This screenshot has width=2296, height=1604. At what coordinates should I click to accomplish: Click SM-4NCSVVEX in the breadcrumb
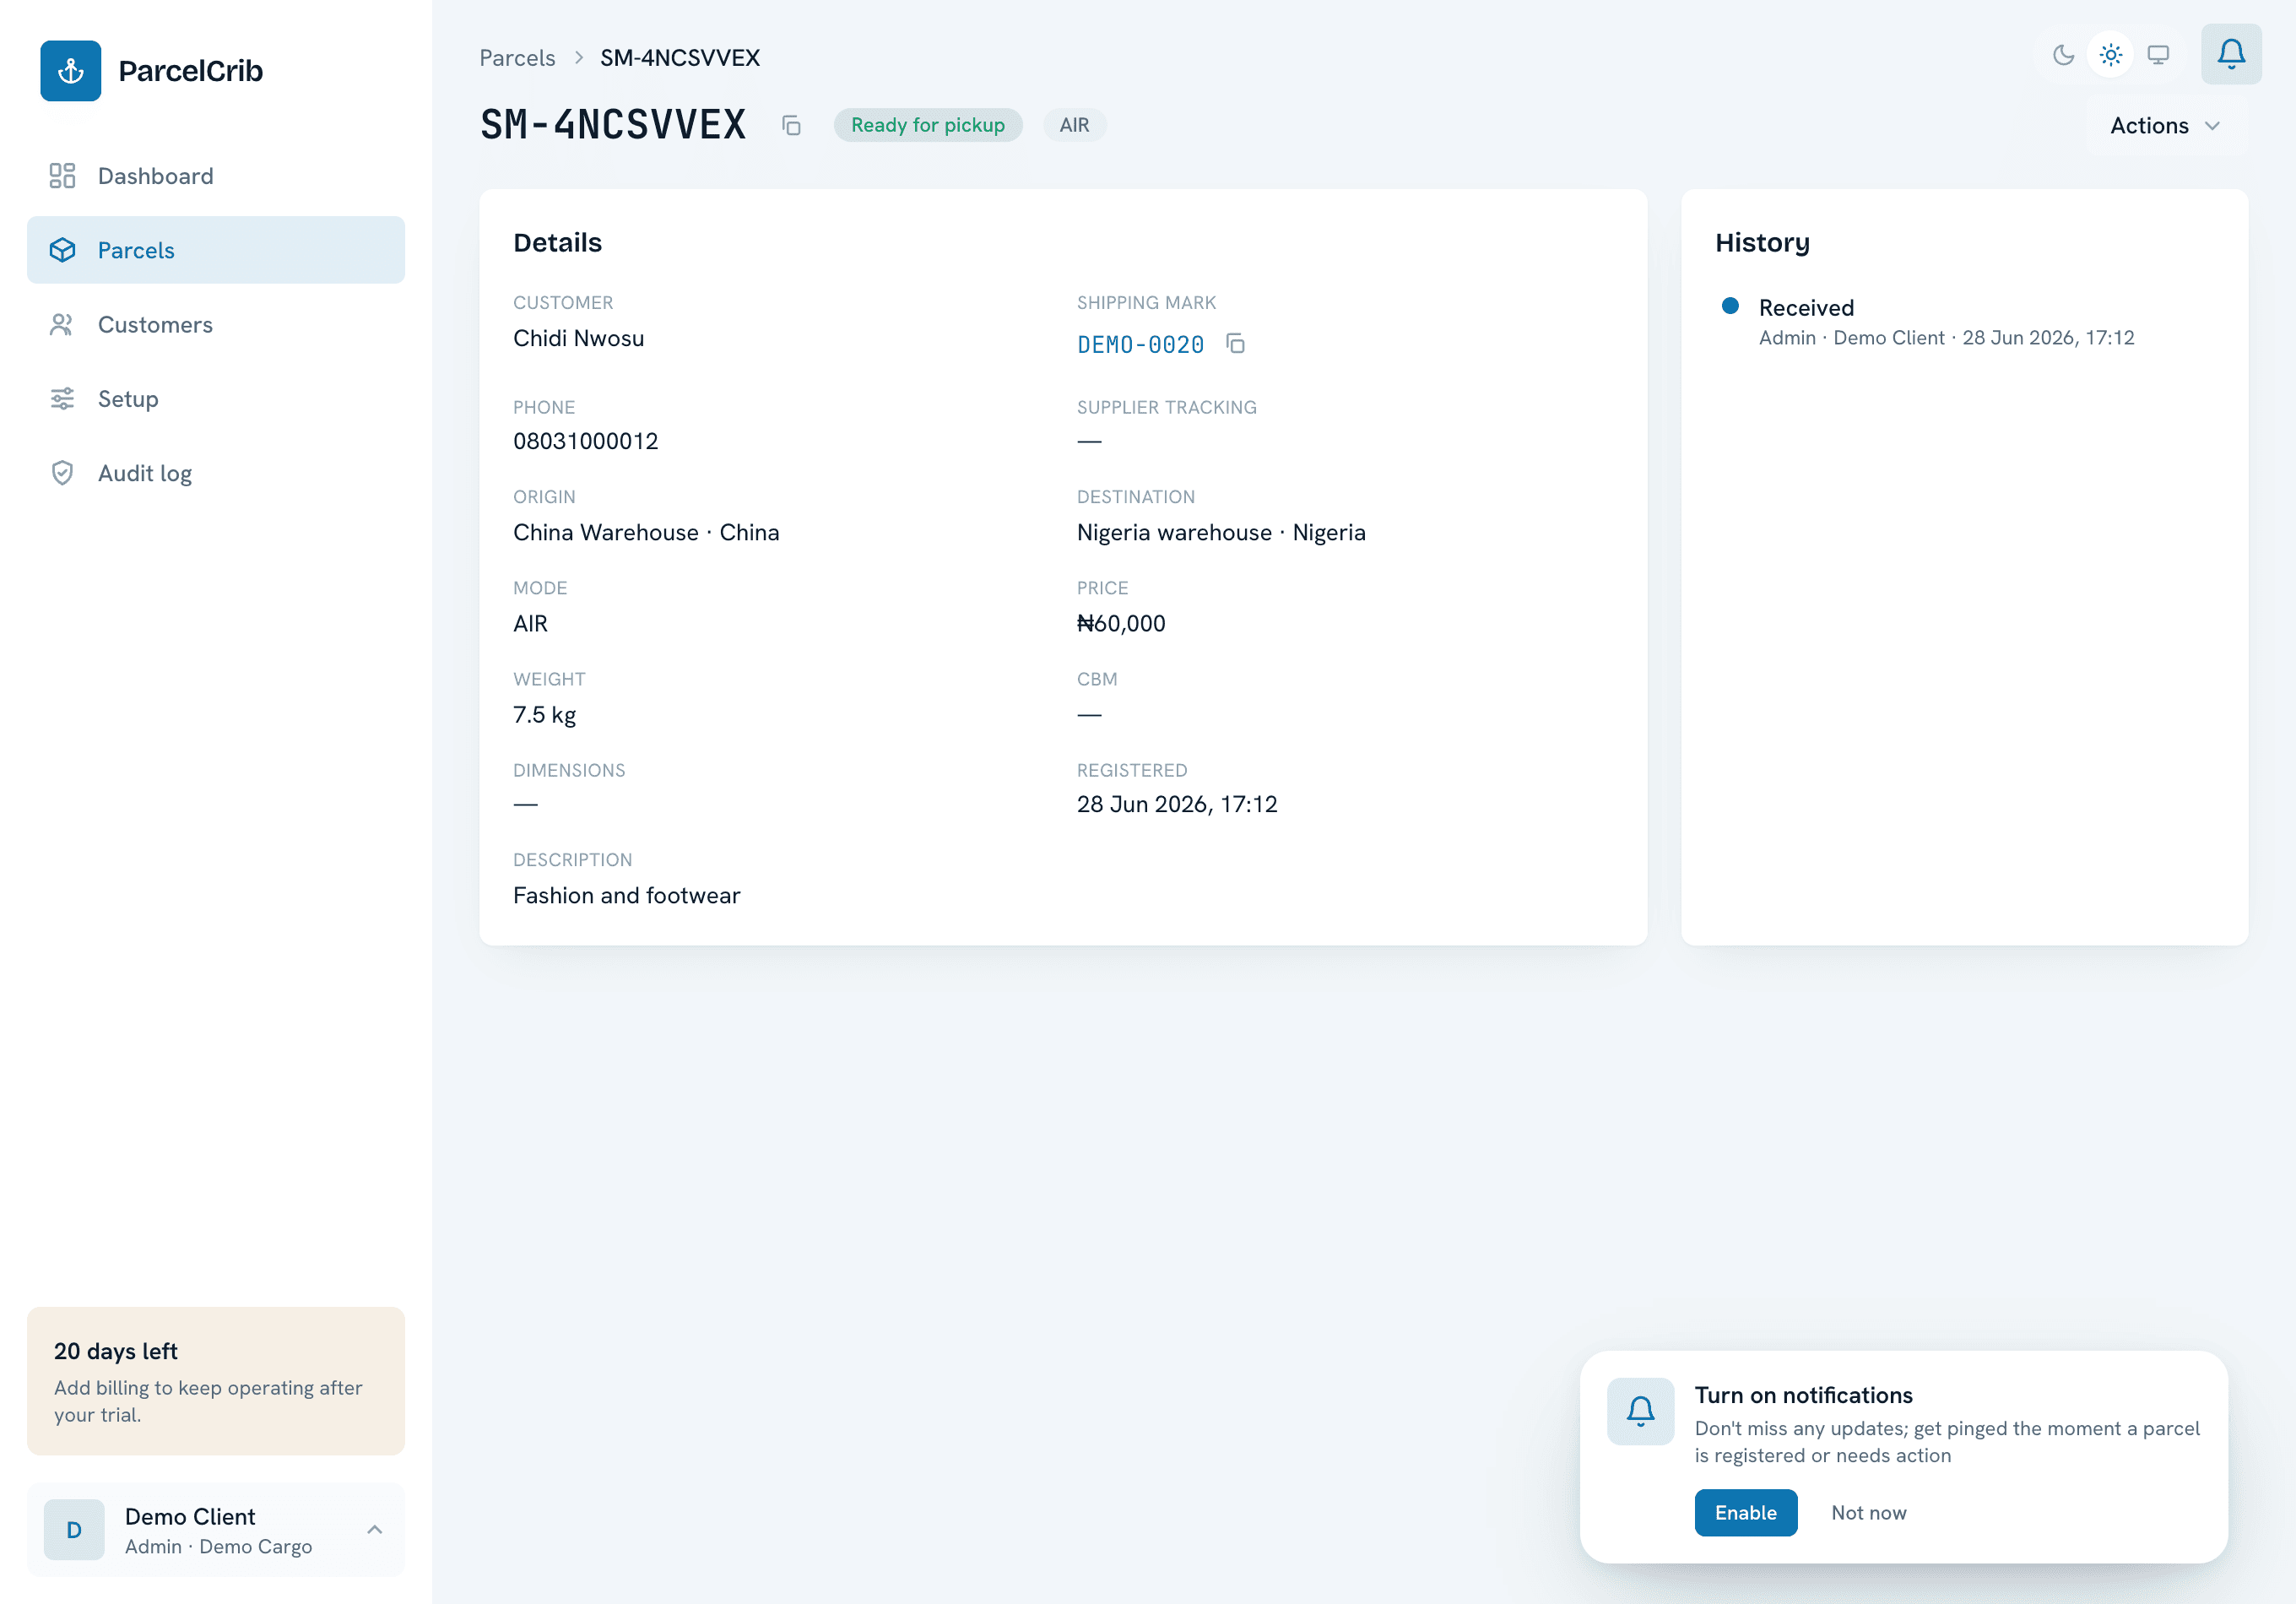coord(679,58)
